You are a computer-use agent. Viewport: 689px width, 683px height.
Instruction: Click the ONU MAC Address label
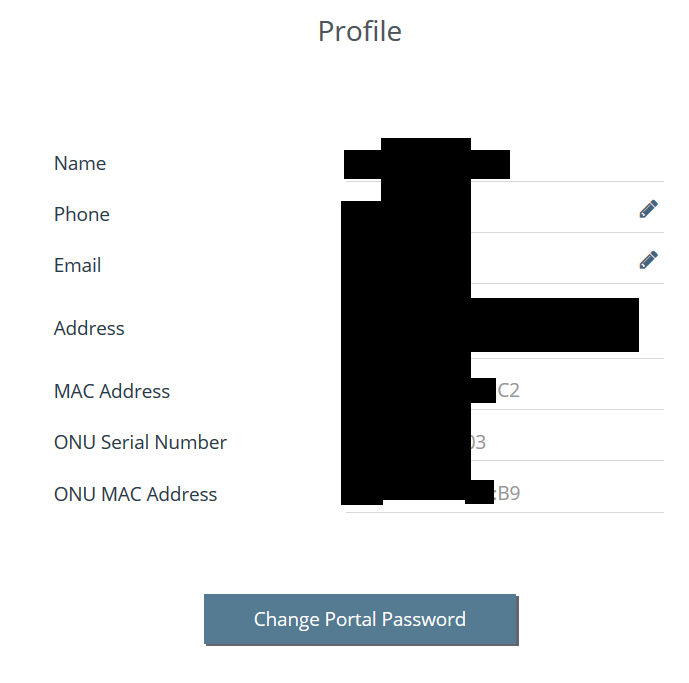135,494
